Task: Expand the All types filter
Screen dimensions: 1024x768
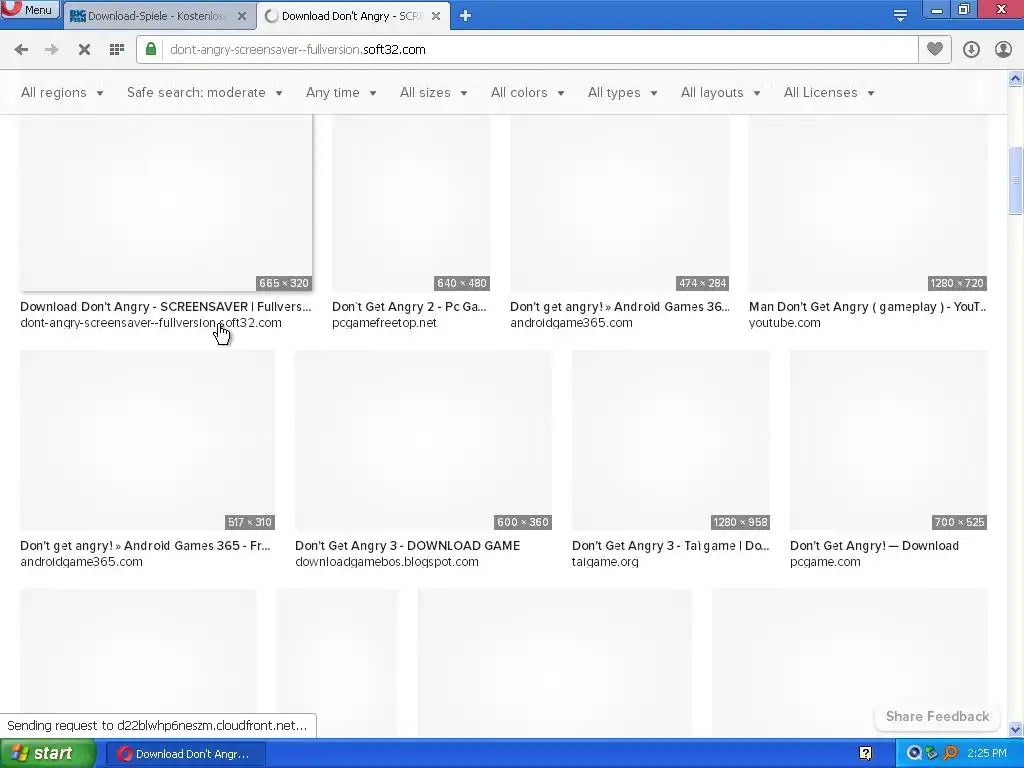Action: [x=622, y=93]
